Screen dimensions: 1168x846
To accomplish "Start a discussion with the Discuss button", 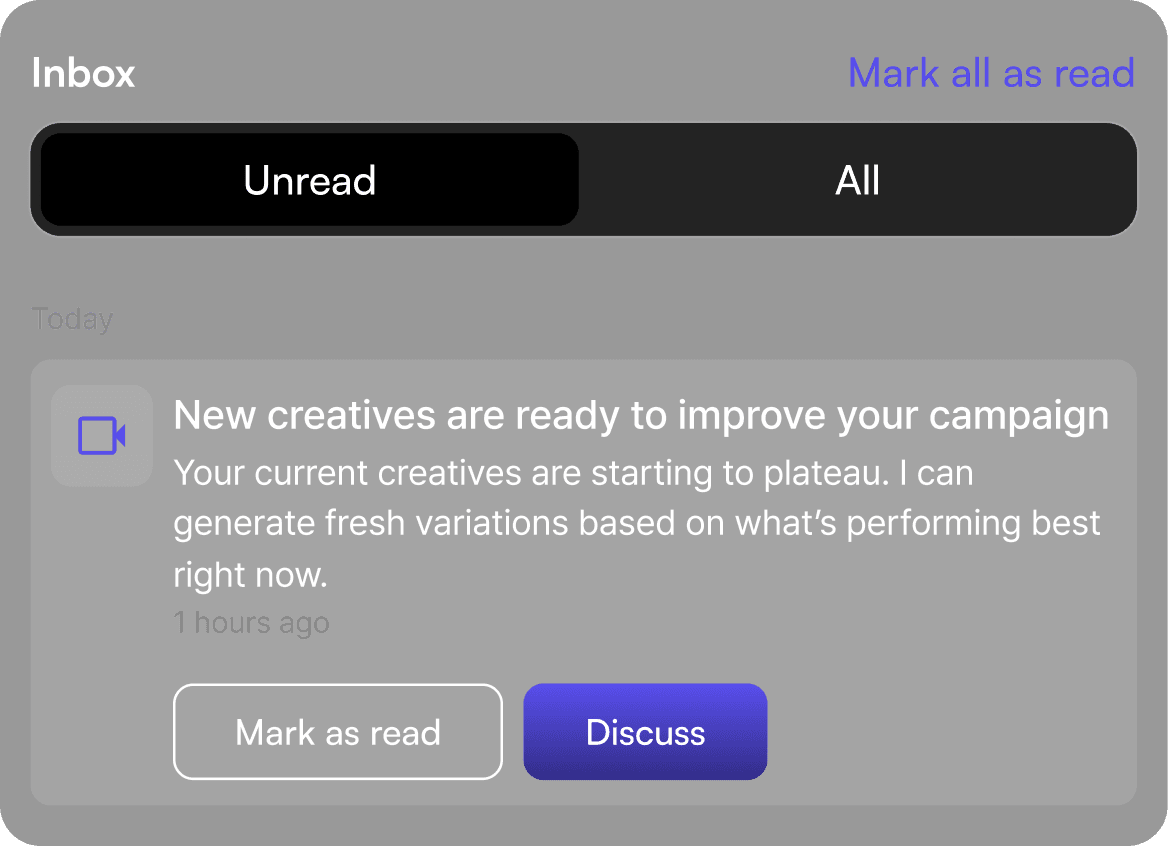I will pyautogui.click(x=645, y=731).
